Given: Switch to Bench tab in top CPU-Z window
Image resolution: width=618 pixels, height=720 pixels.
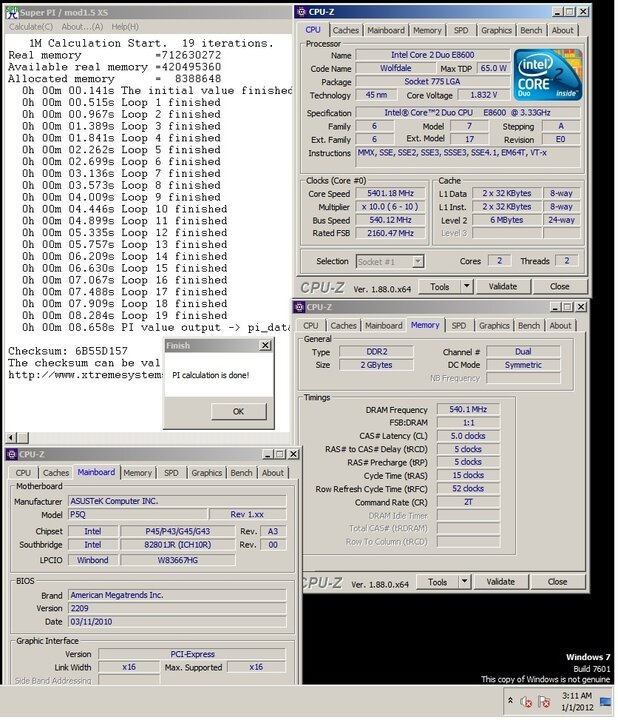Looking at the screenshot, I should [531, 30].
